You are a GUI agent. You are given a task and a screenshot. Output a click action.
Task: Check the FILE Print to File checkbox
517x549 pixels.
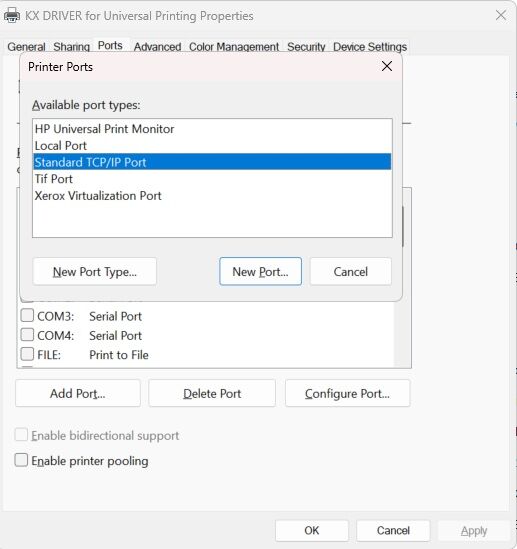(27, 354)
